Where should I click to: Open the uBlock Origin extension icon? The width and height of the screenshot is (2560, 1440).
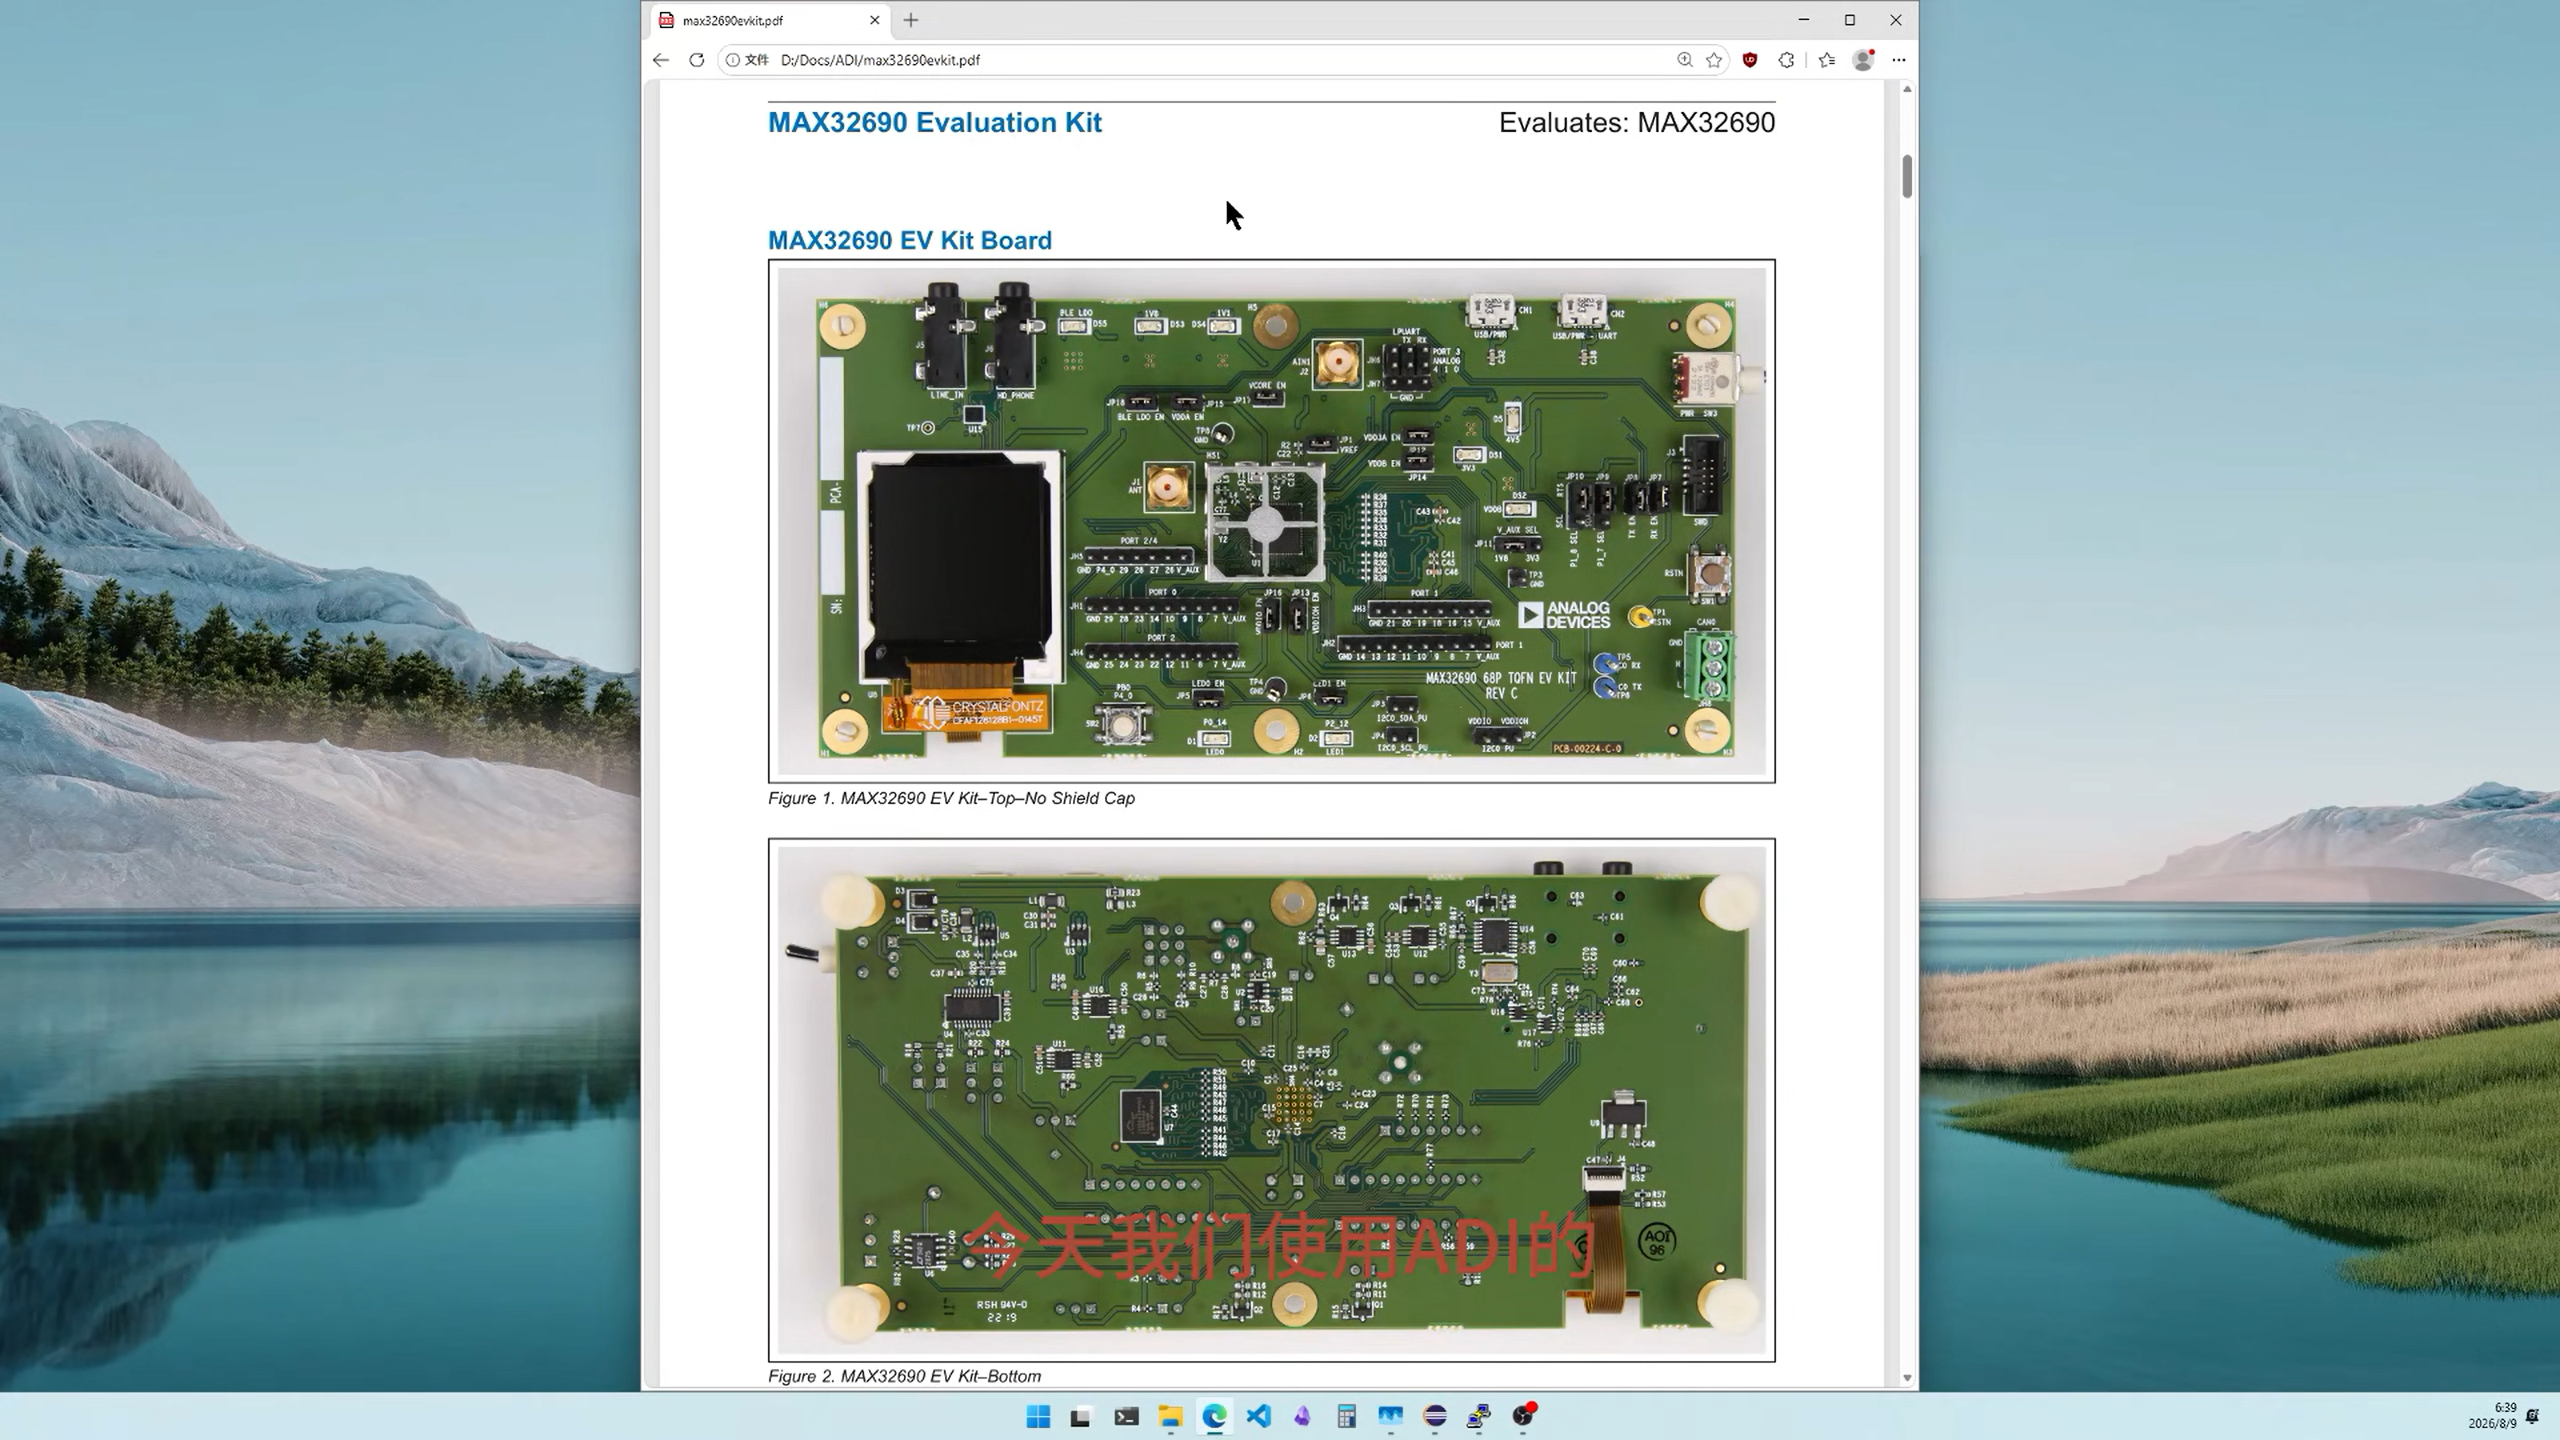tap(1750, 60)
